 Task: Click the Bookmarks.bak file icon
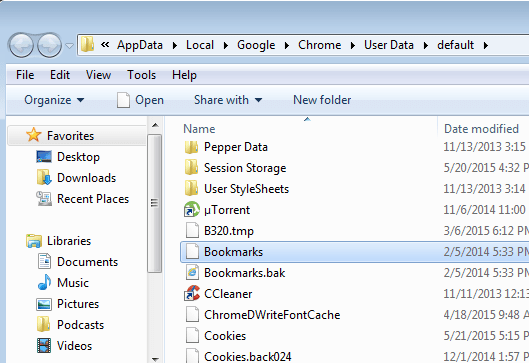[192, 273]
